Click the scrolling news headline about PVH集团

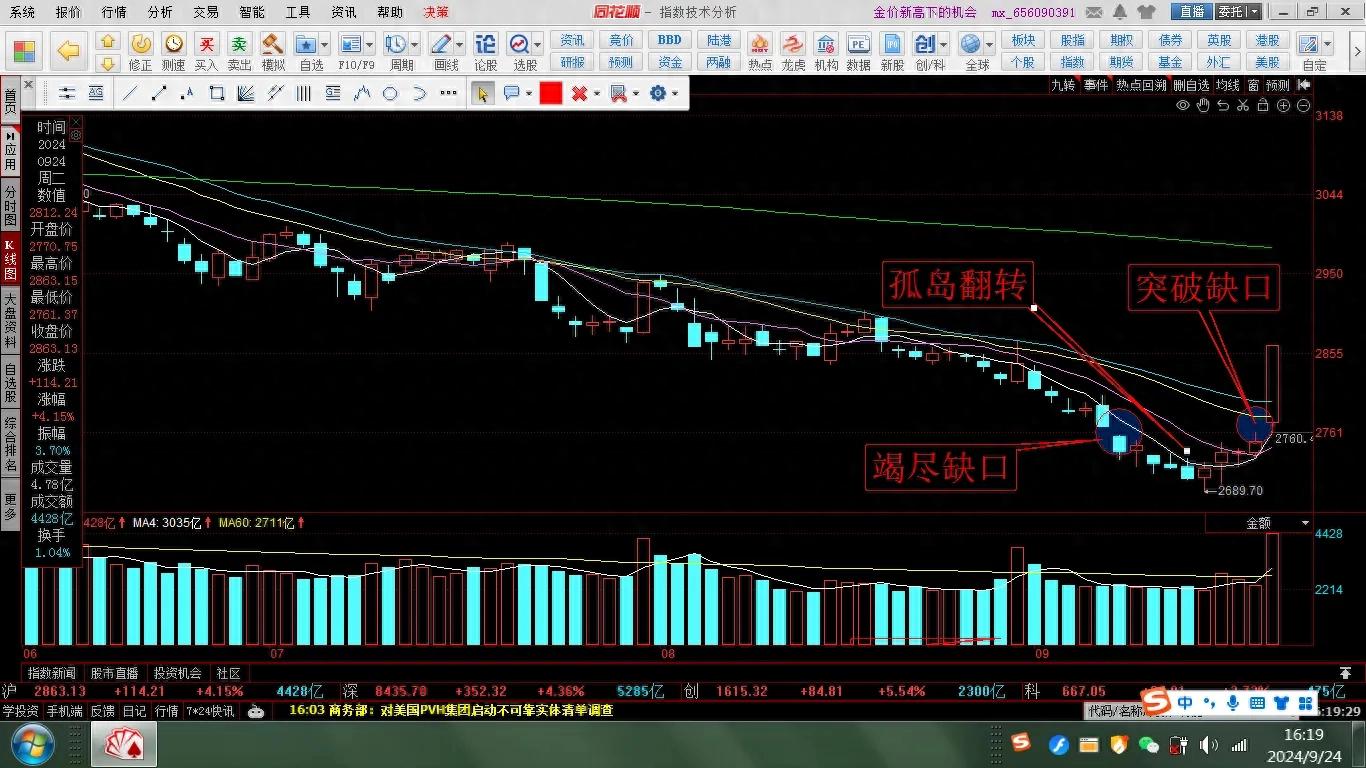pyautogui.click(x=450, y=711)
